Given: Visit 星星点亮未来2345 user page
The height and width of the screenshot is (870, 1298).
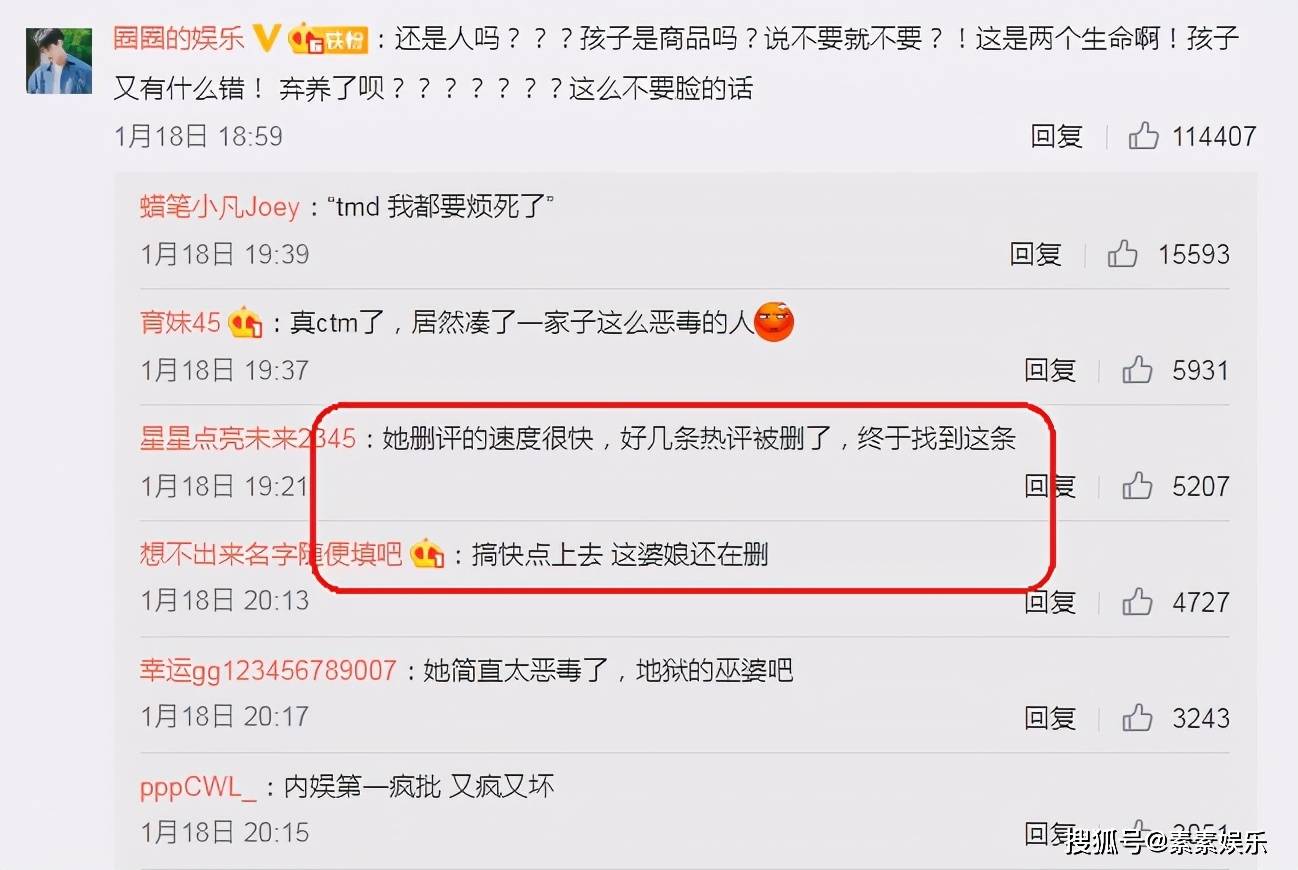Looking at the screenshot, I should (247, 438).
